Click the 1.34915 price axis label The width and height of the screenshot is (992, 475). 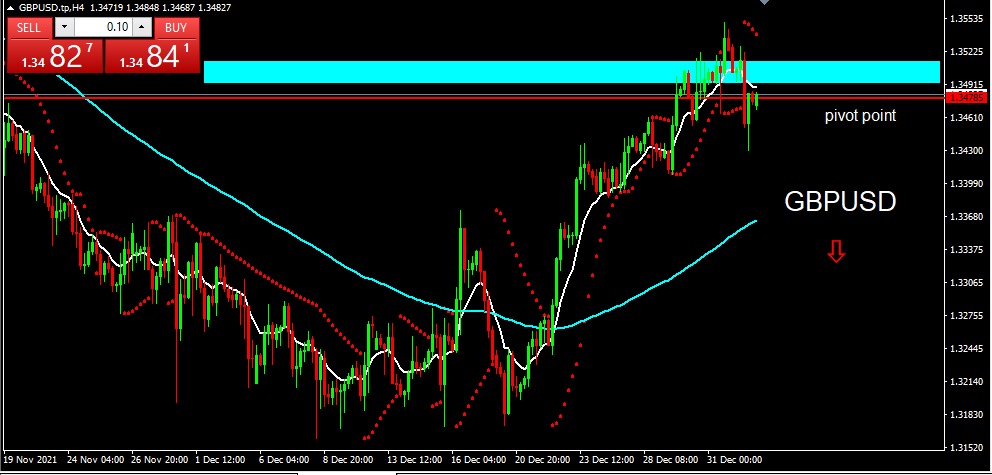966,85
